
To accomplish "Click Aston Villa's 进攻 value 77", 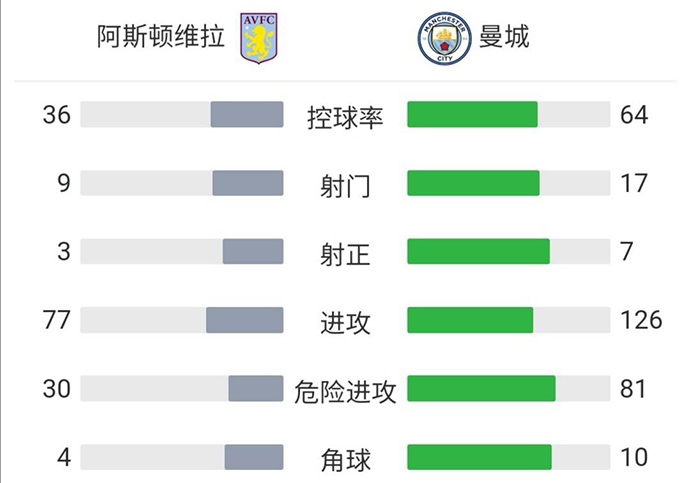I will click(x=57, y=320).
